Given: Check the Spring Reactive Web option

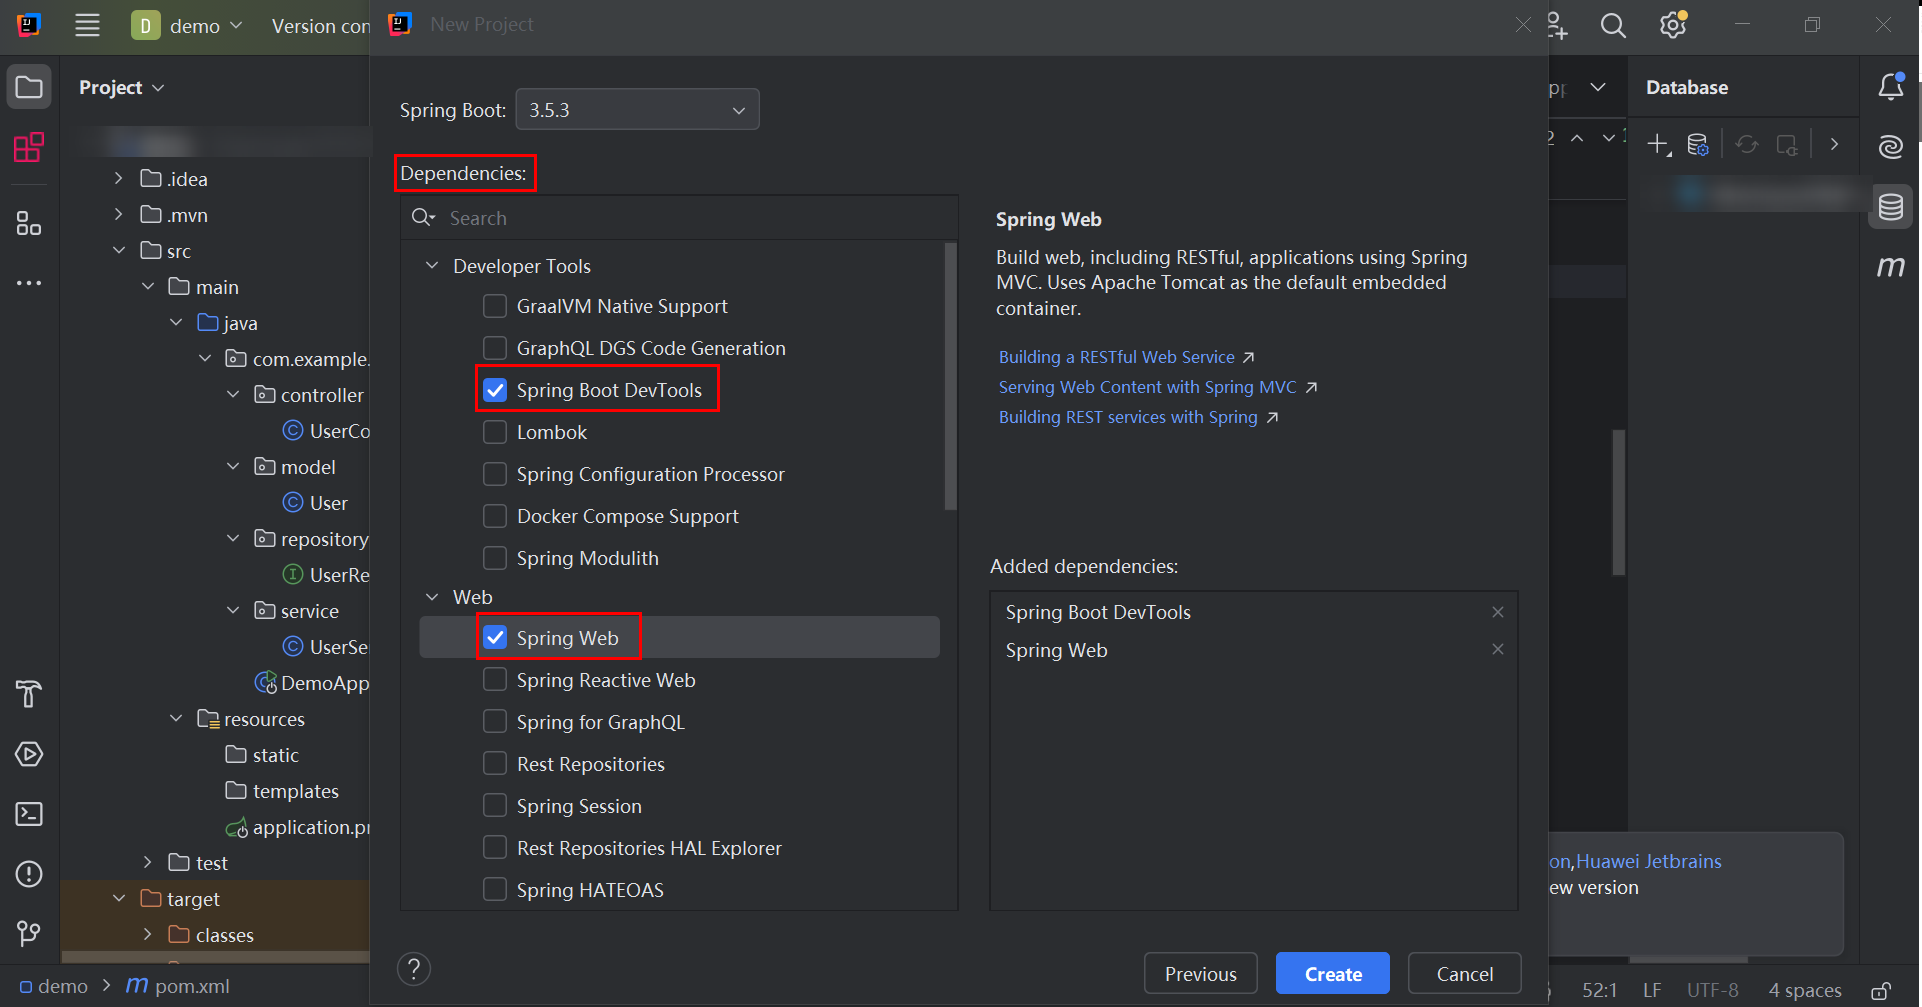Looking at the screenshot, I should (x=495, y=680).
